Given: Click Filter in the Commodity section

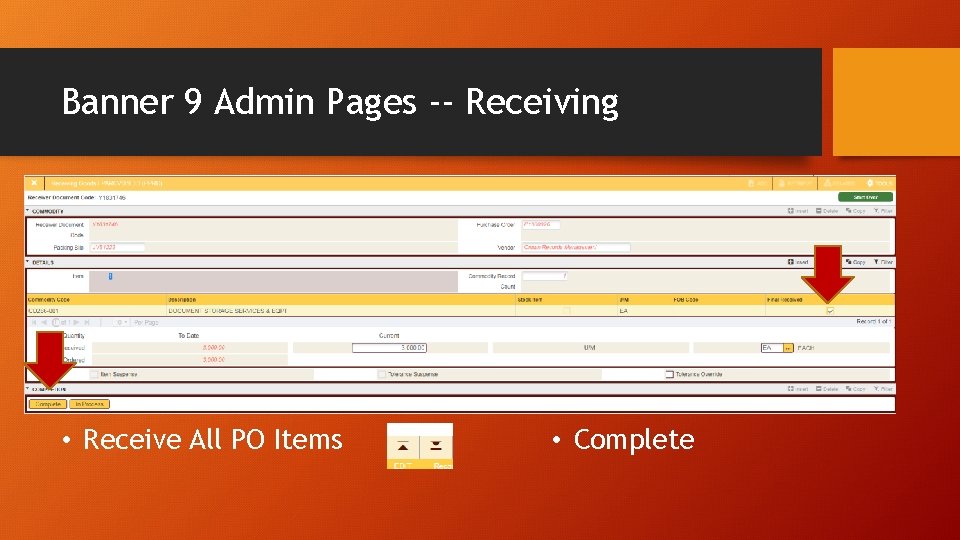Looking at the screenshot, I should click(x=883, y=211).
